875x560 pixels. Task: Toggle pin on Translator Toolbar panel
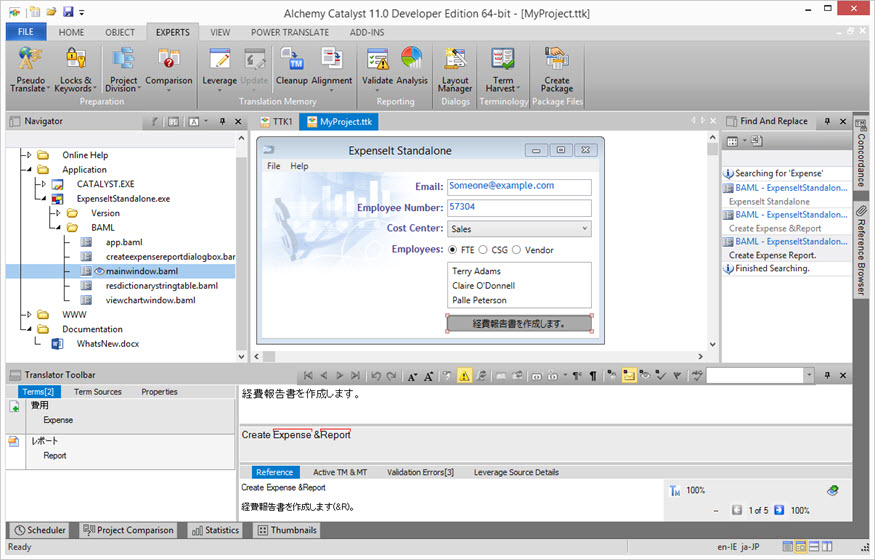click(827, 375)
